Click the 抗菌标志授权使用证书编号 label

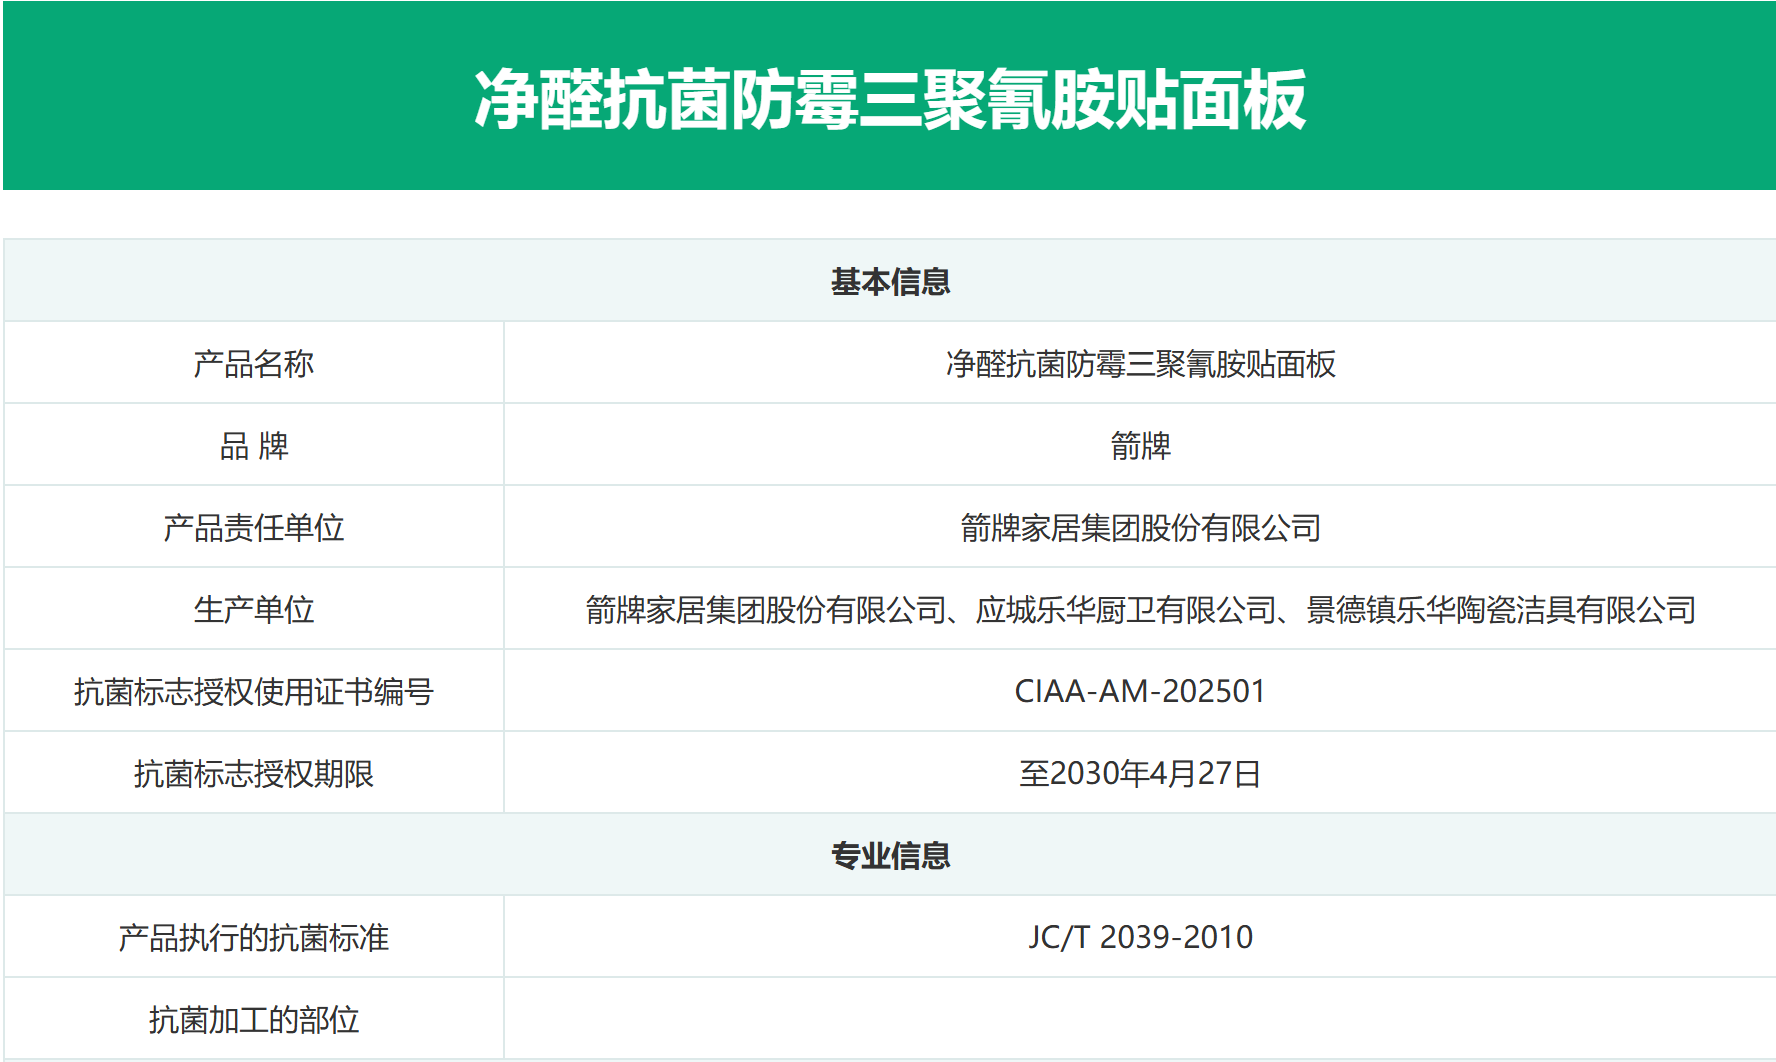pos(254,692)
